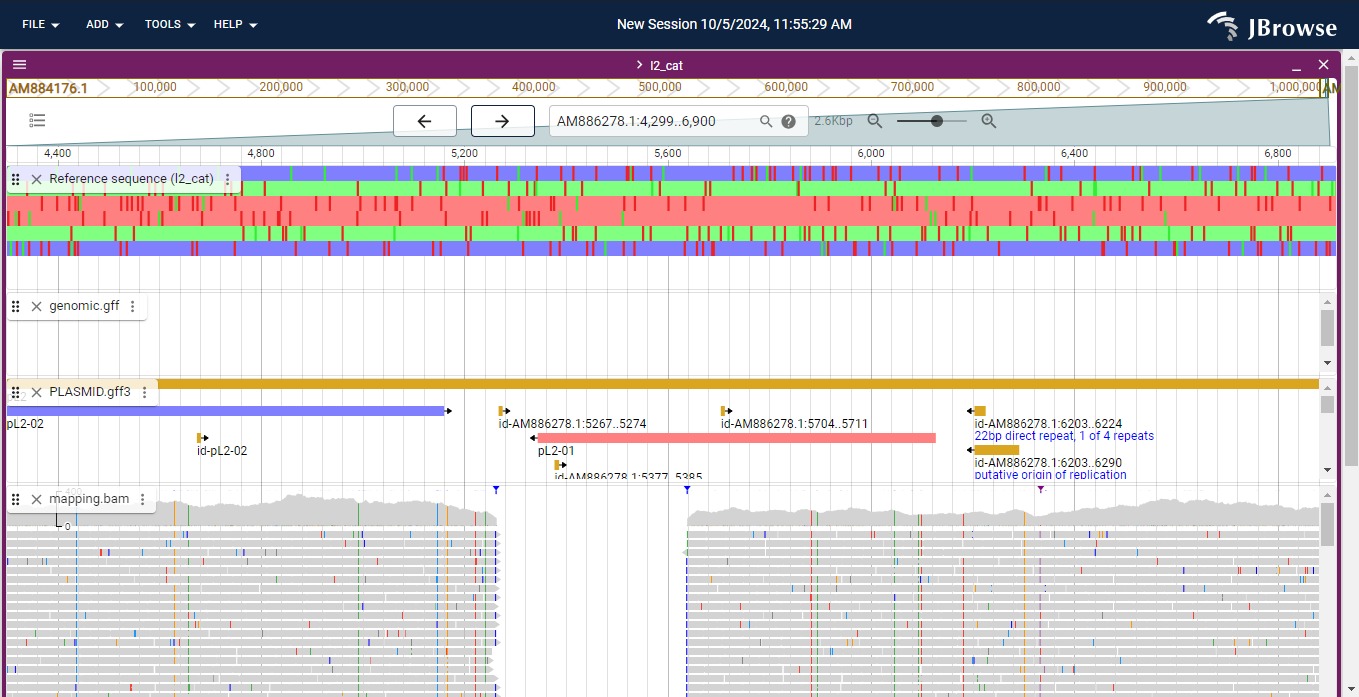Click the zoom in magnifier icon
This screenshot has width=1359, height=697.
click(989, 121)
